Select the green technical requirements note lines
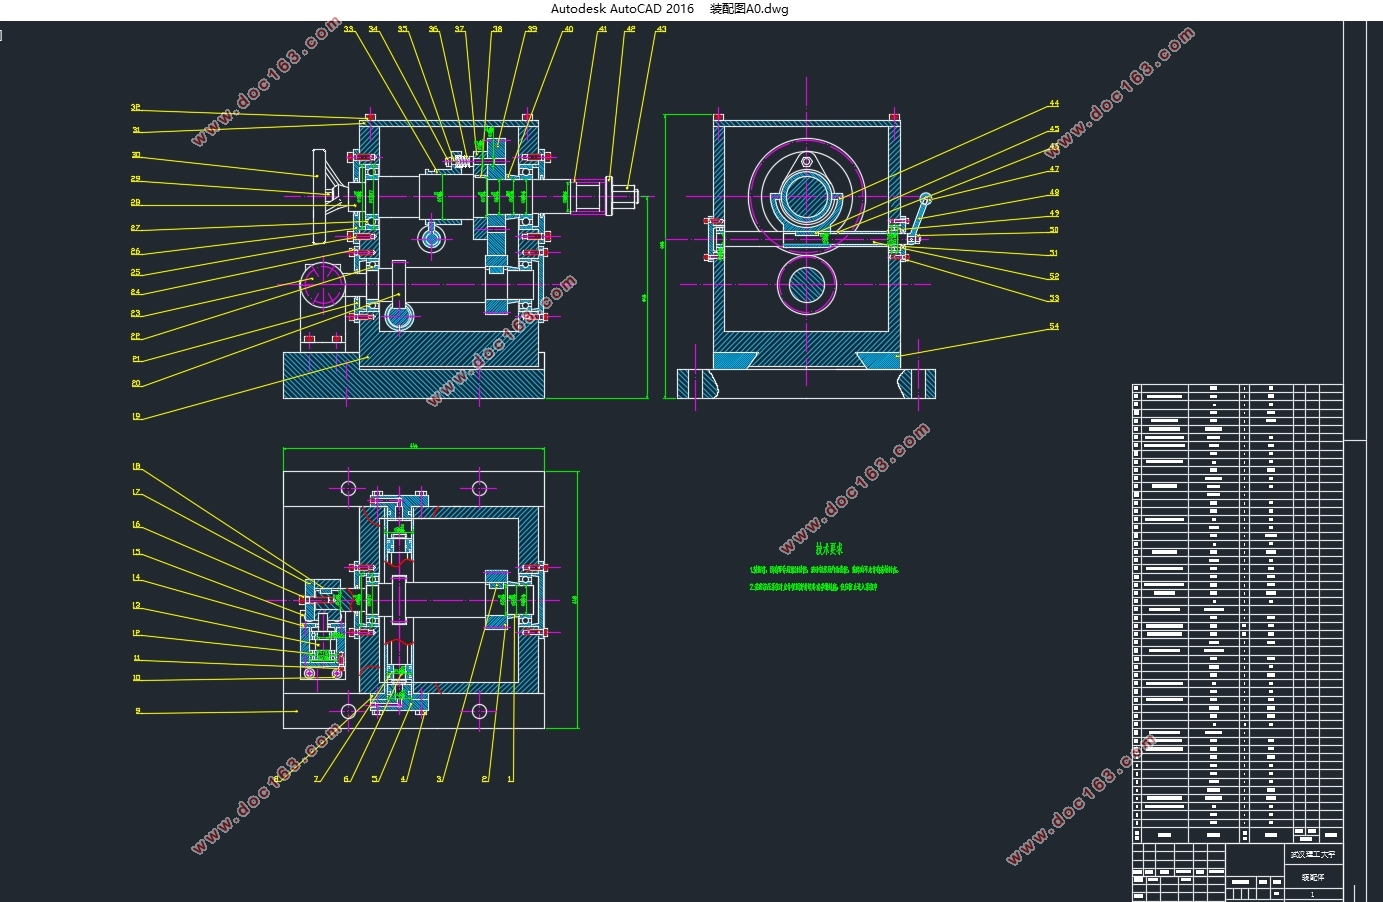 [823, 578]
